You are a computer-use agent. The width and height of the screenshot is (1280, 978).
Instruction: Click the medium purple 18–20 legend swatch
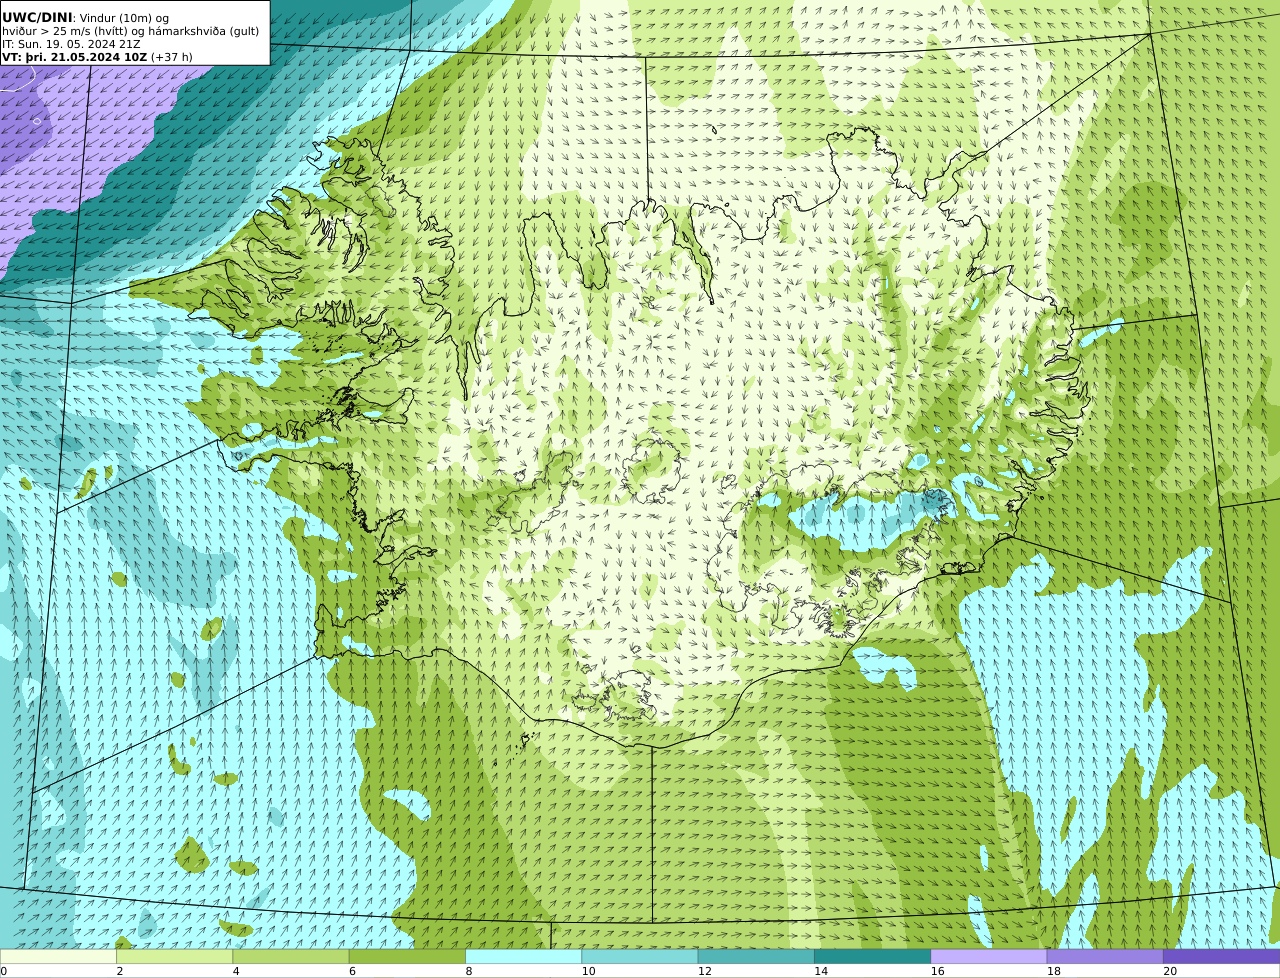coord(1105,956)
